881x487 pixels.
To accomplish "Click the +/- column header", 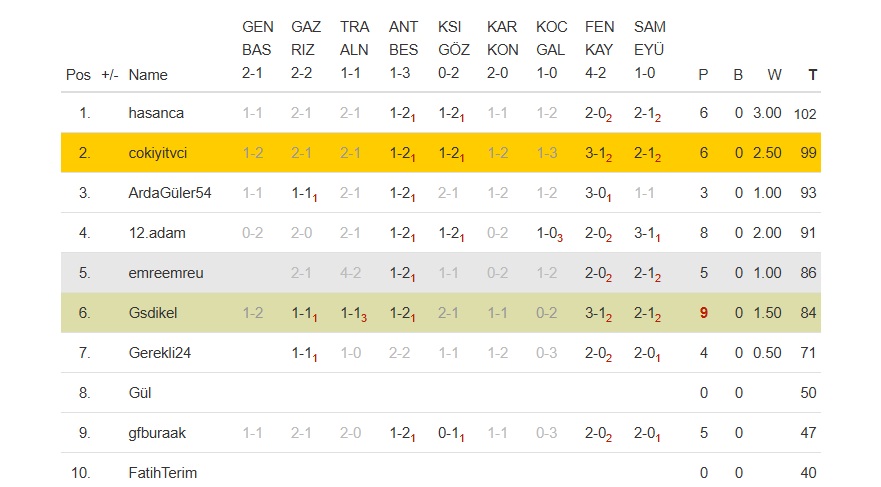I will point(110,75).
